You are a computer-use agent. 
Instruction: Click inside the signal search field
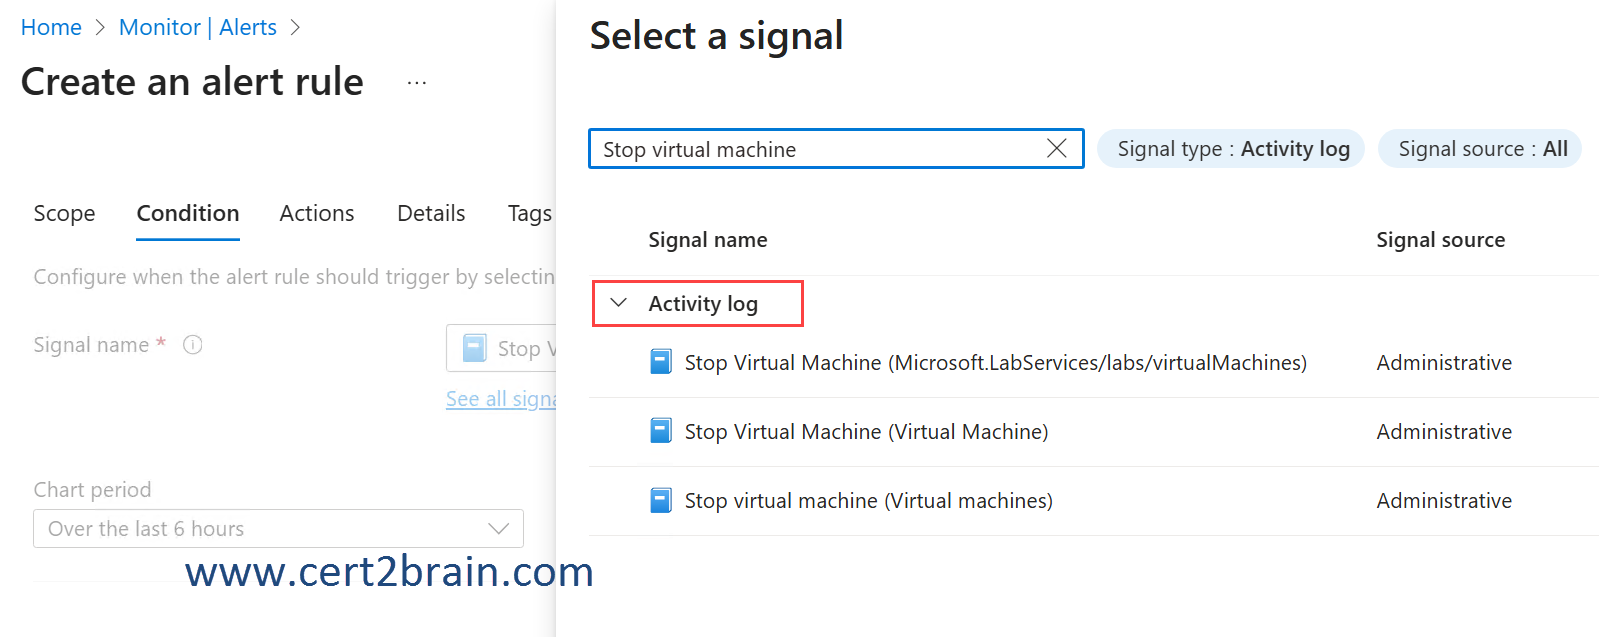[x=815, y=149]
